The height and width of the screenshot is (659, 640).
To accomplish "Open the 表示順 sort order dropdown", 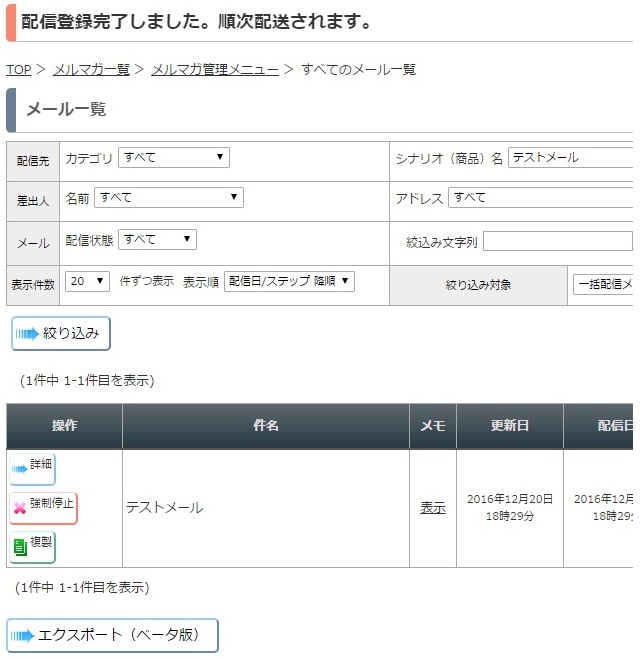I will click(289, 281).
